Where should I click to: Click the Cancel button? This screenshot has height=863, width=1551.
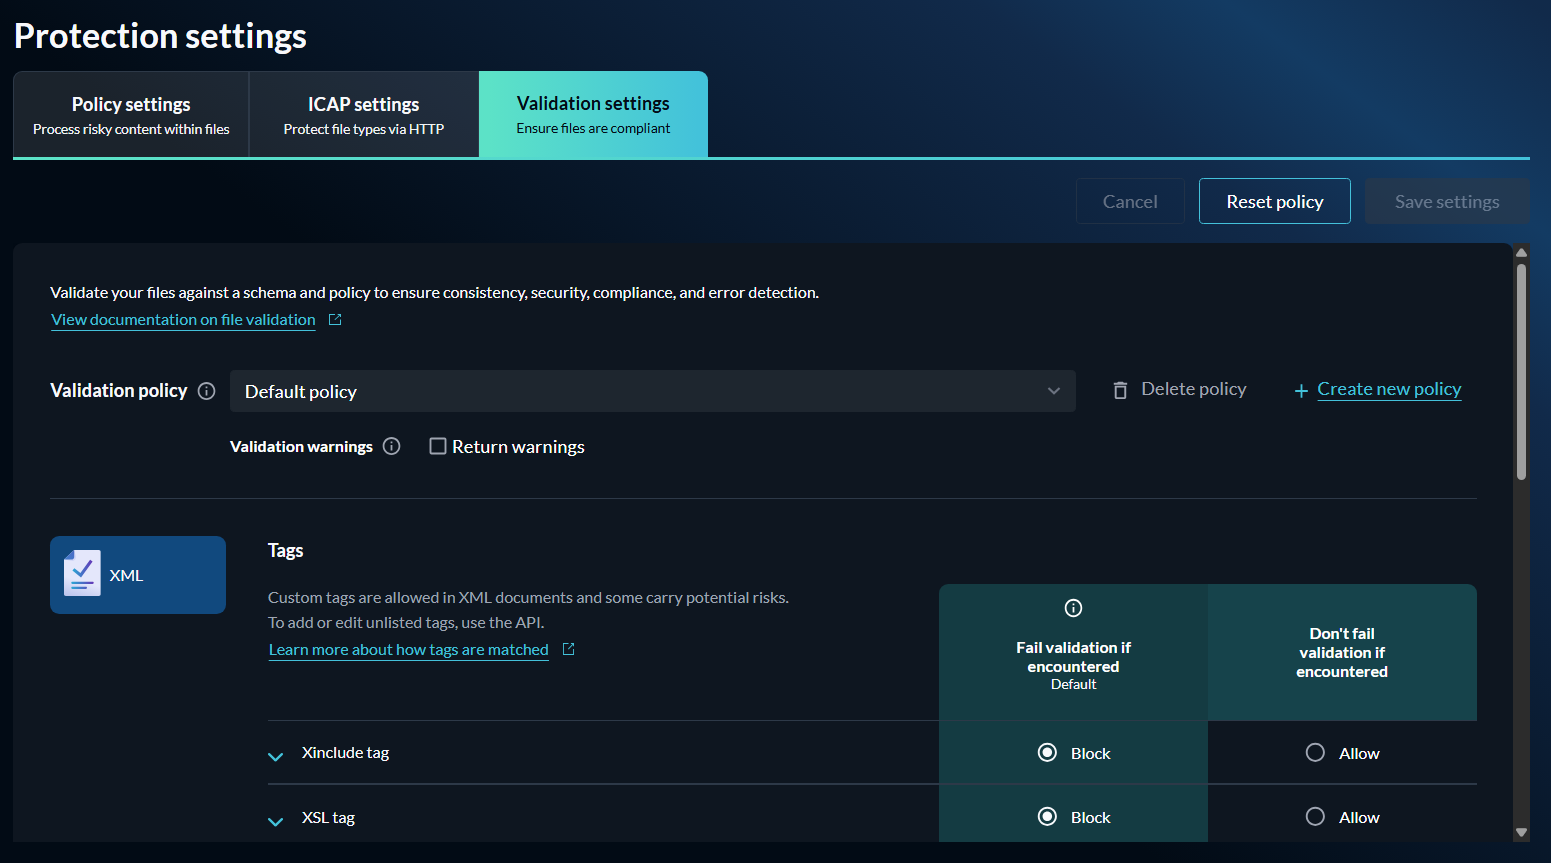point(1130,201)
